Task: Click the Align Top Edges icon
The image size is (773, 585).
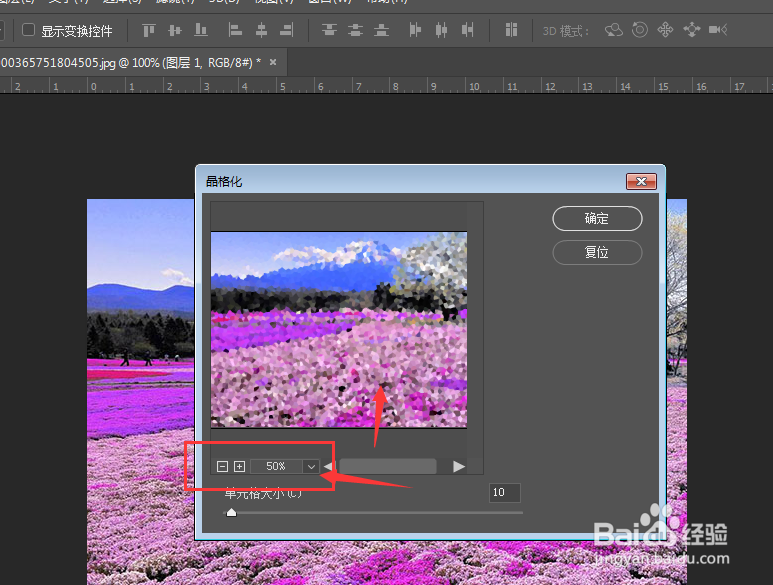Action: [x=148, y=31]
